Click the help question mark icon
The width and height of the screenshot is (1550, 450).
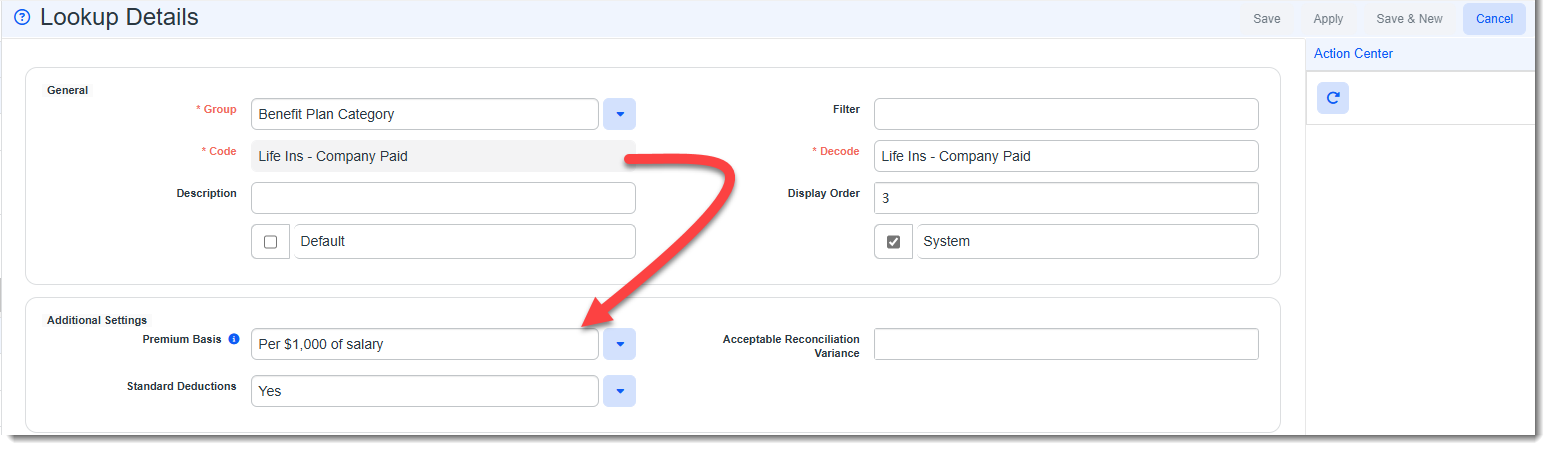pos(22,18)
